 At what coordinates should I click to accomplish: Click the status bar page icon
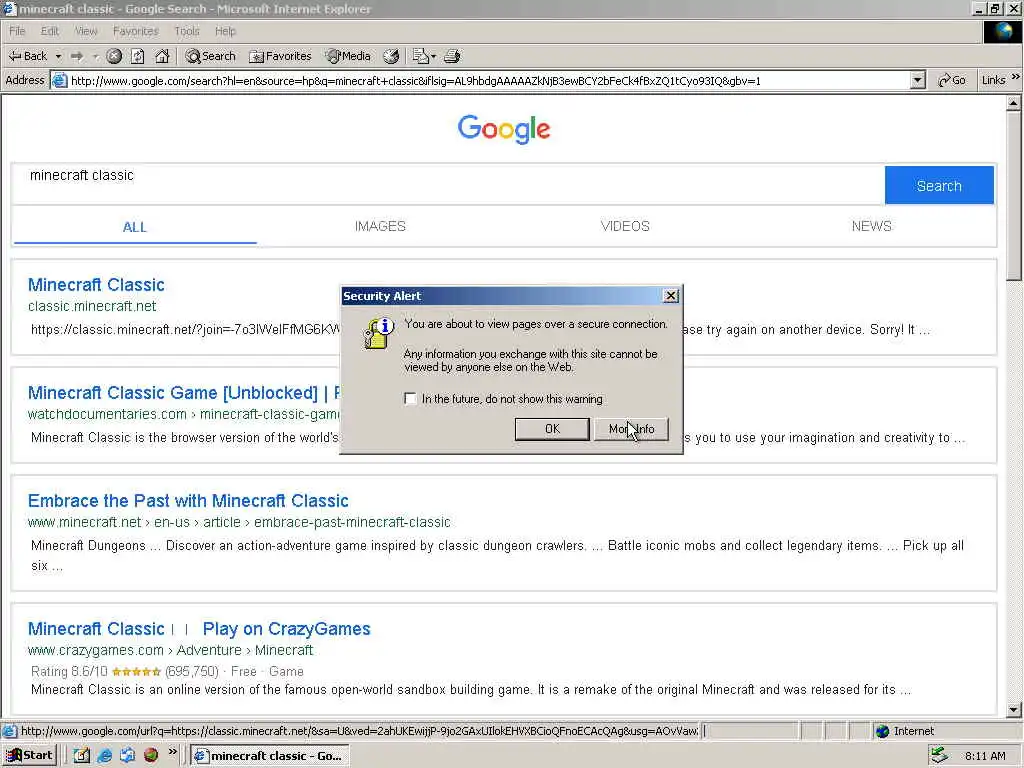click(x=10, y=731)
